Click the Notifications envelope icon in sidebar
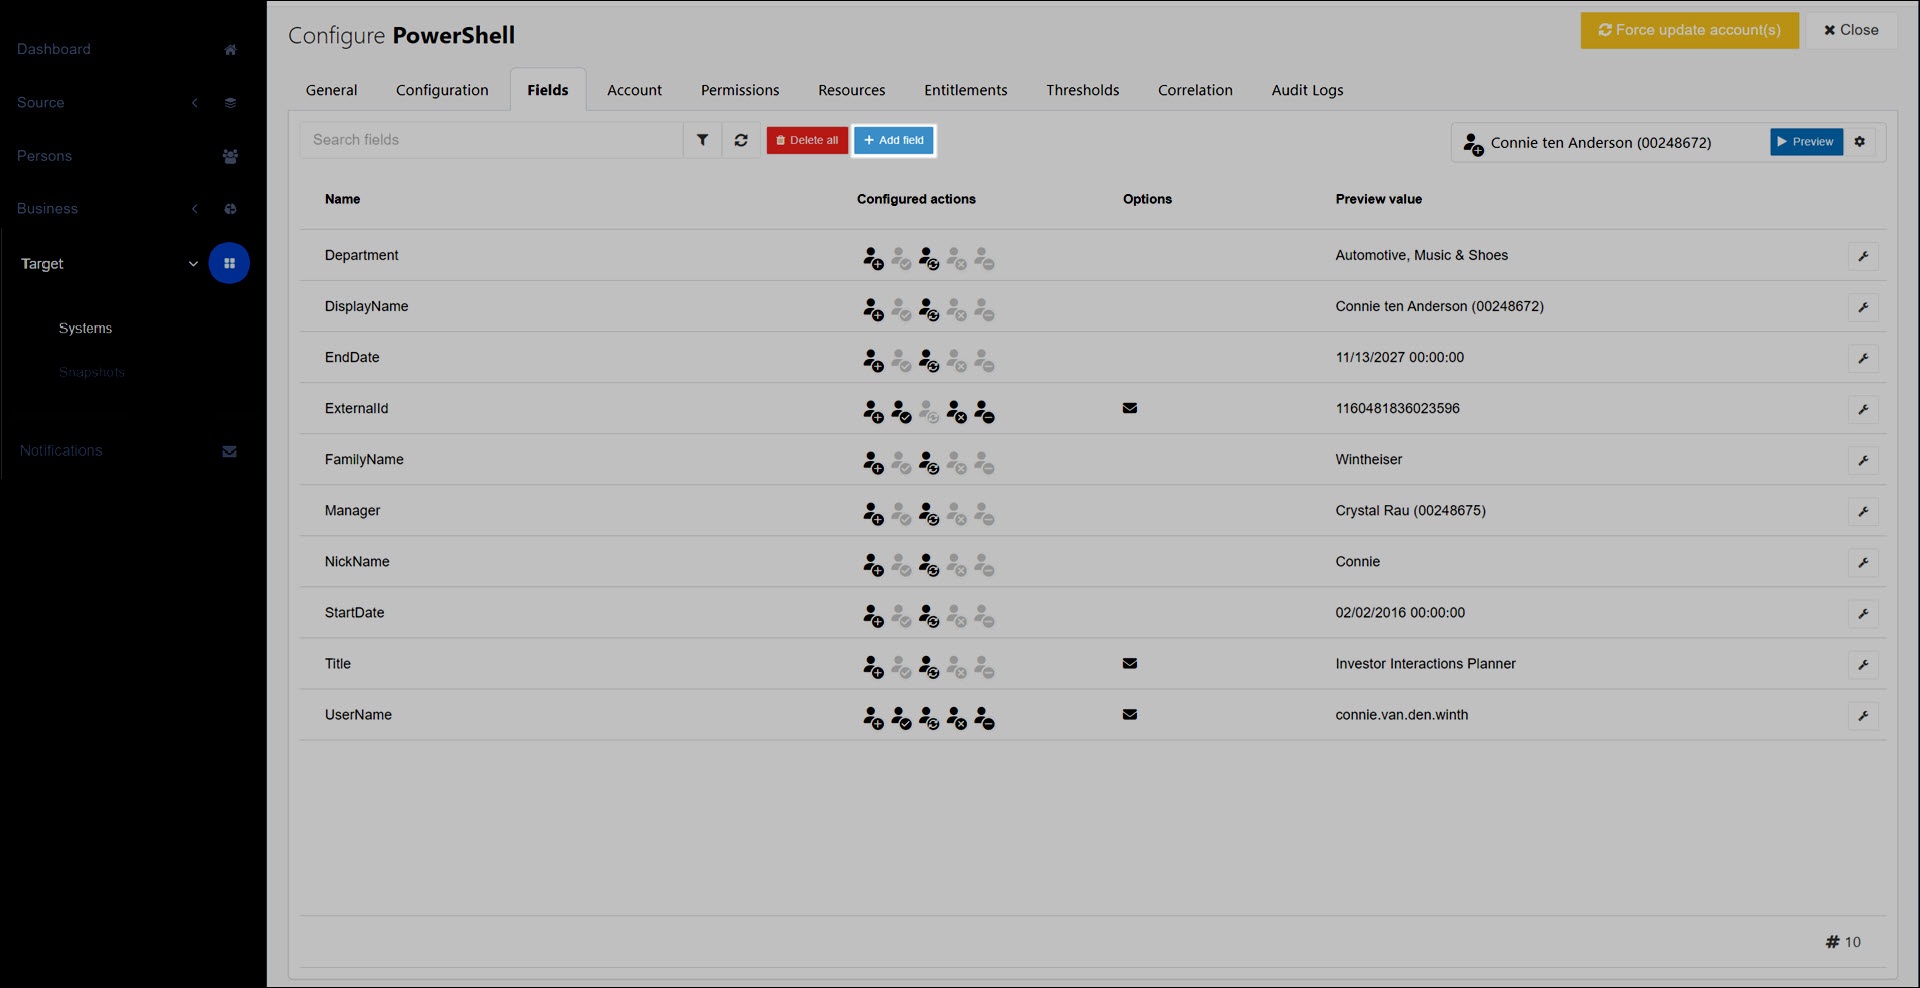1920x988 pixels. [x=229, y=451]
